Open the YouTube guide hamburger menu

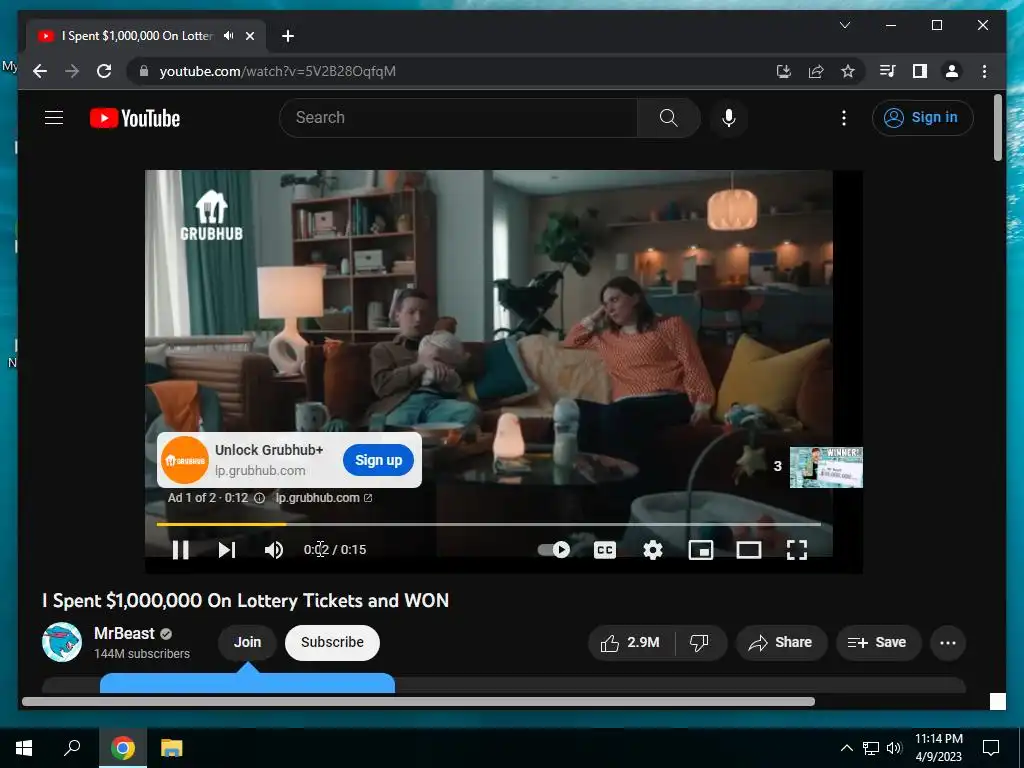(x=54, y=118)
